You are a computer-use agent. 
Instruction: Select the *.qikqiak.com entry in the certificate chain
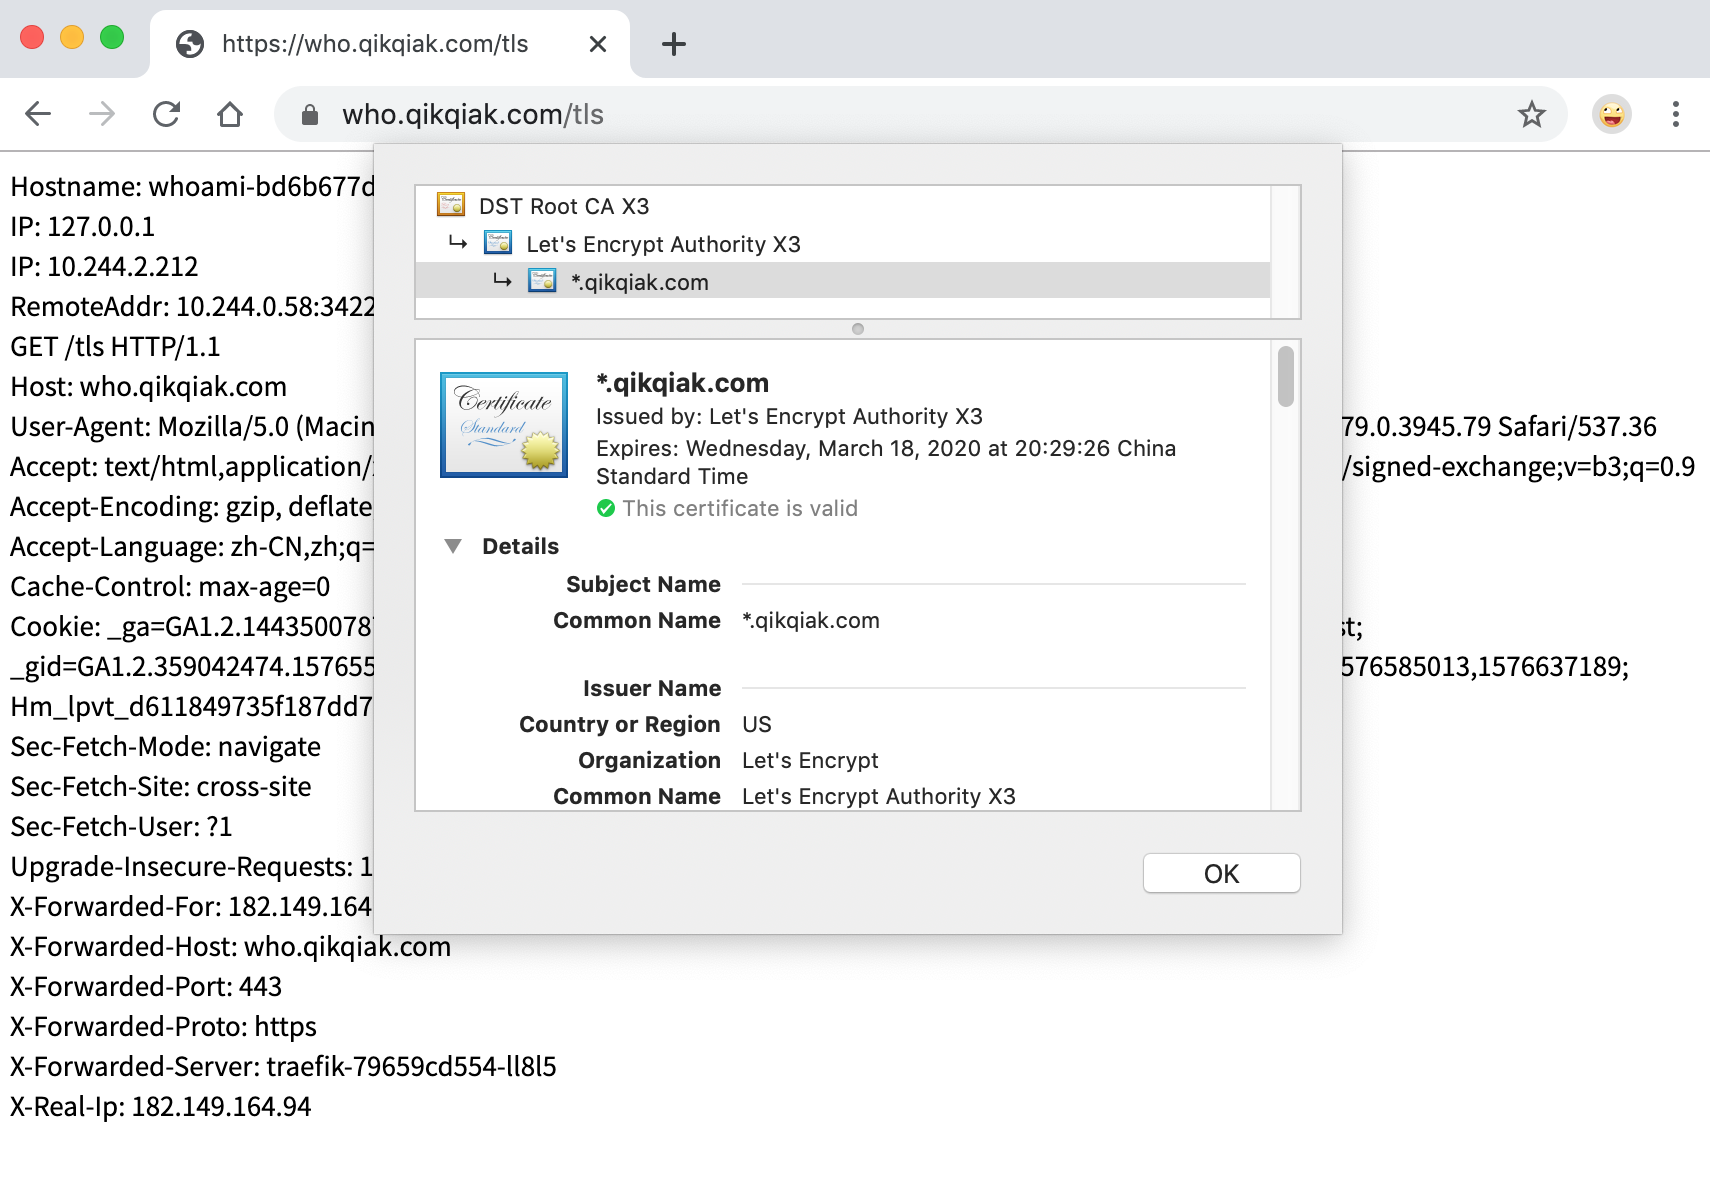[x=639, y=281]
